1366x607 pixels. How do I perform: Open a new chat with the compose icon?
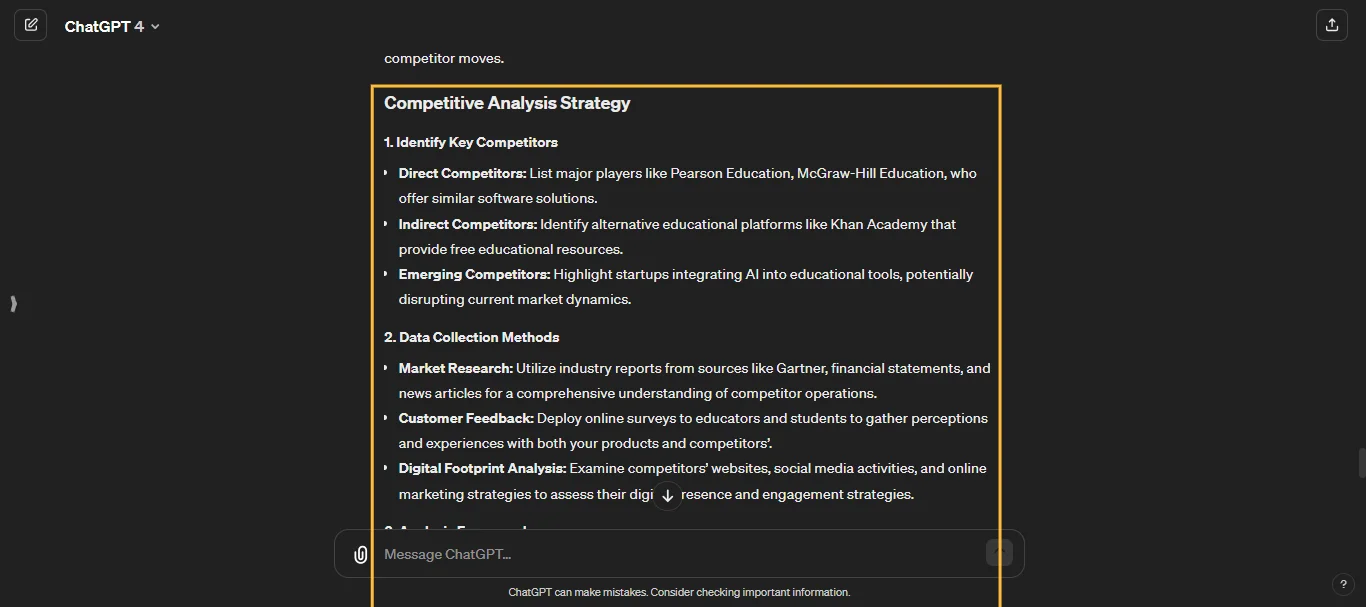pos(30,24)
